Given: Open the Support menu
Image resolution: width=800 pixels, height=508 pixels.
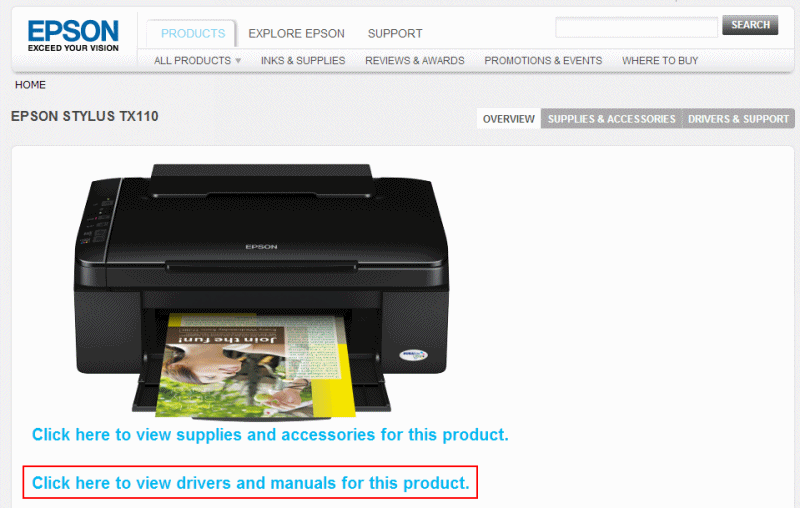Looking at the screenshot, I should click(395, 34).
